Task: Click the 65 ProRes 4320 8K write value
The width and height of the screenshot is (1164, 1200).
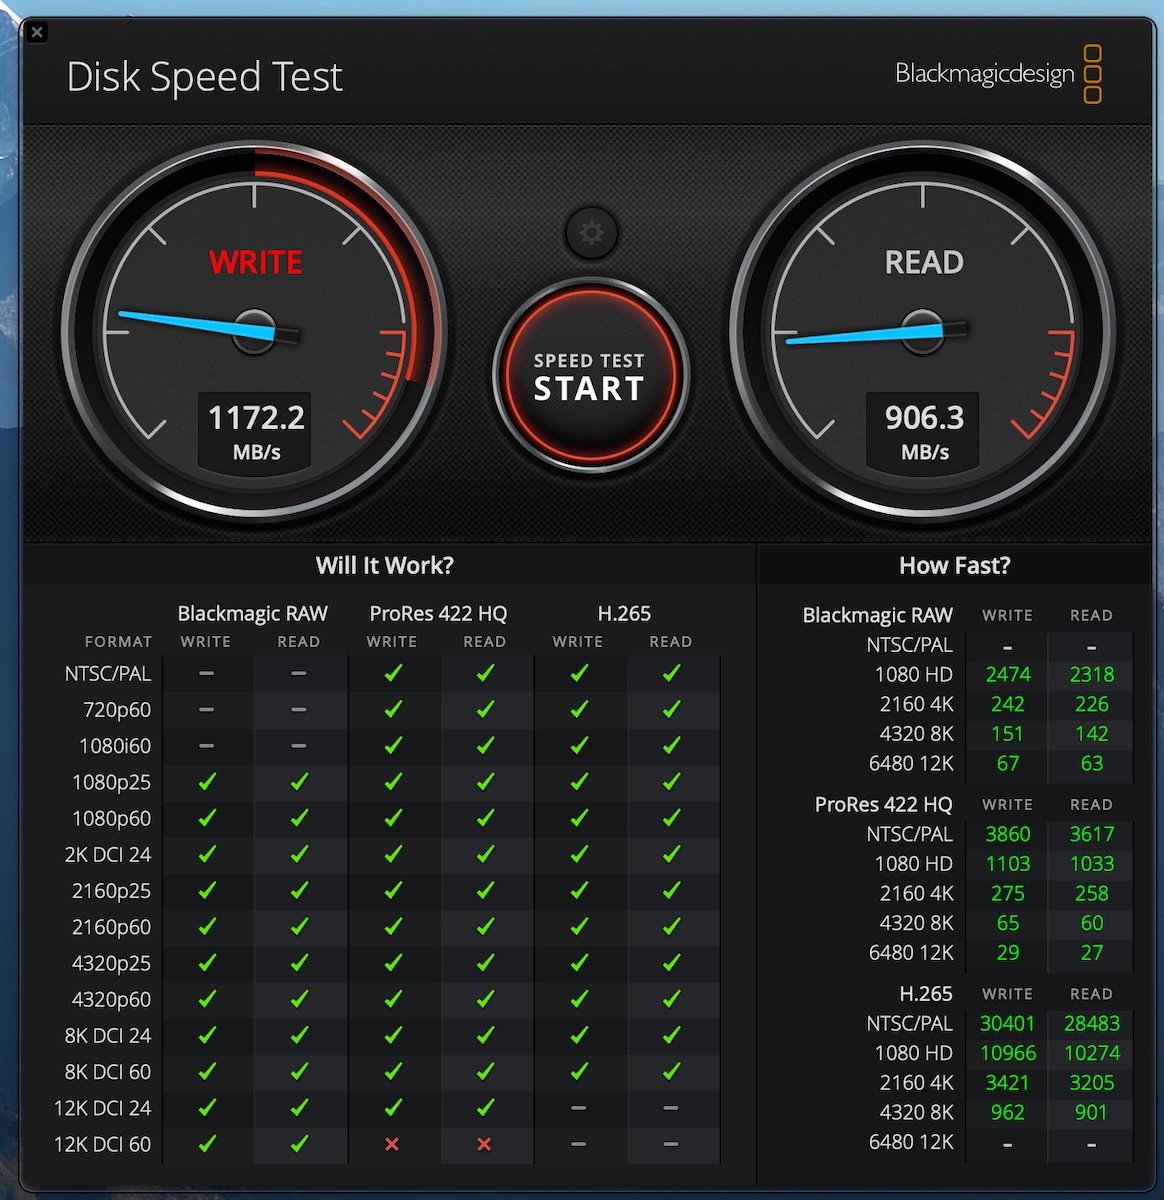Action: (1008, 923)
